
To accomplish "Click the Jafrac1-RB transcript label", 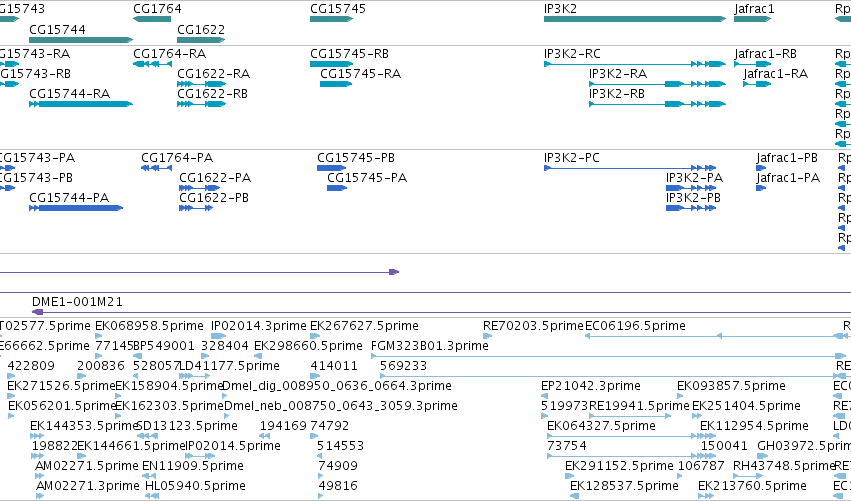I will coord(765,54).
